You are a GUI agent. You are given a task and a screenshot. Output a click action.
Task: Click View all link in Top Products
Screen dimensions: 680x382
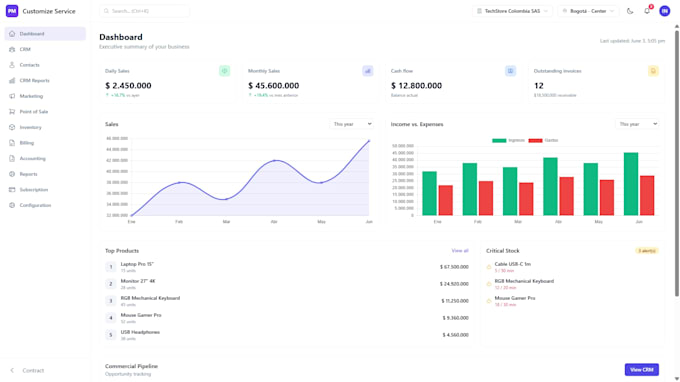460,251
